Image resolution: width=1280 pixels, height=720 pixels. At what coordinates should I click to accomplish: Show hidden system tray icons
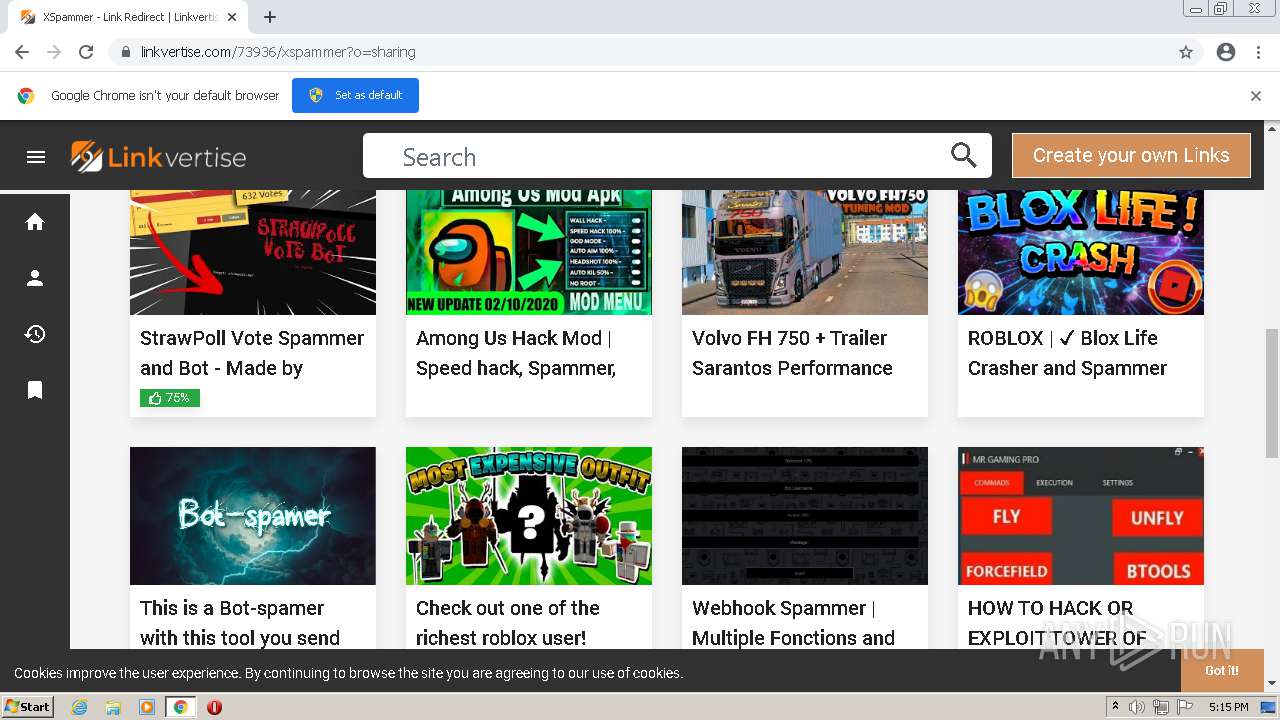[x=1115, y=707]
